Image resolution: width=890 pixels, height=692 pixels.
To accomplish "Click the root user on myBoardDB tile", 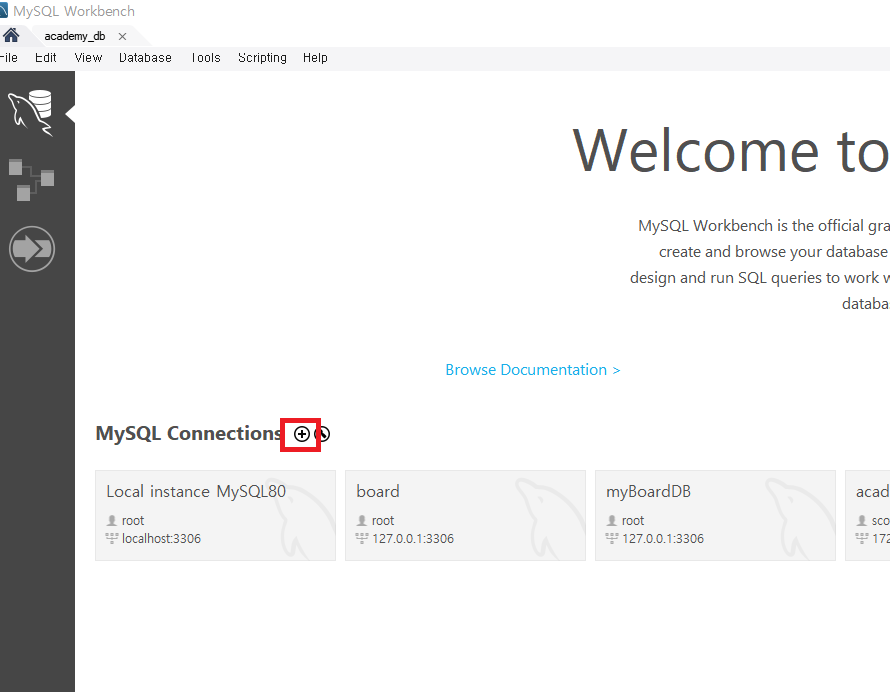I will click(632, 521).
